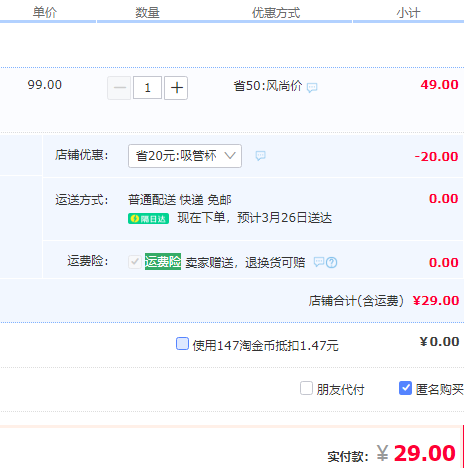Viewport: 469px width, 468px height.
Task: Open the question mark help icon for 运费险
Action: 332,263
